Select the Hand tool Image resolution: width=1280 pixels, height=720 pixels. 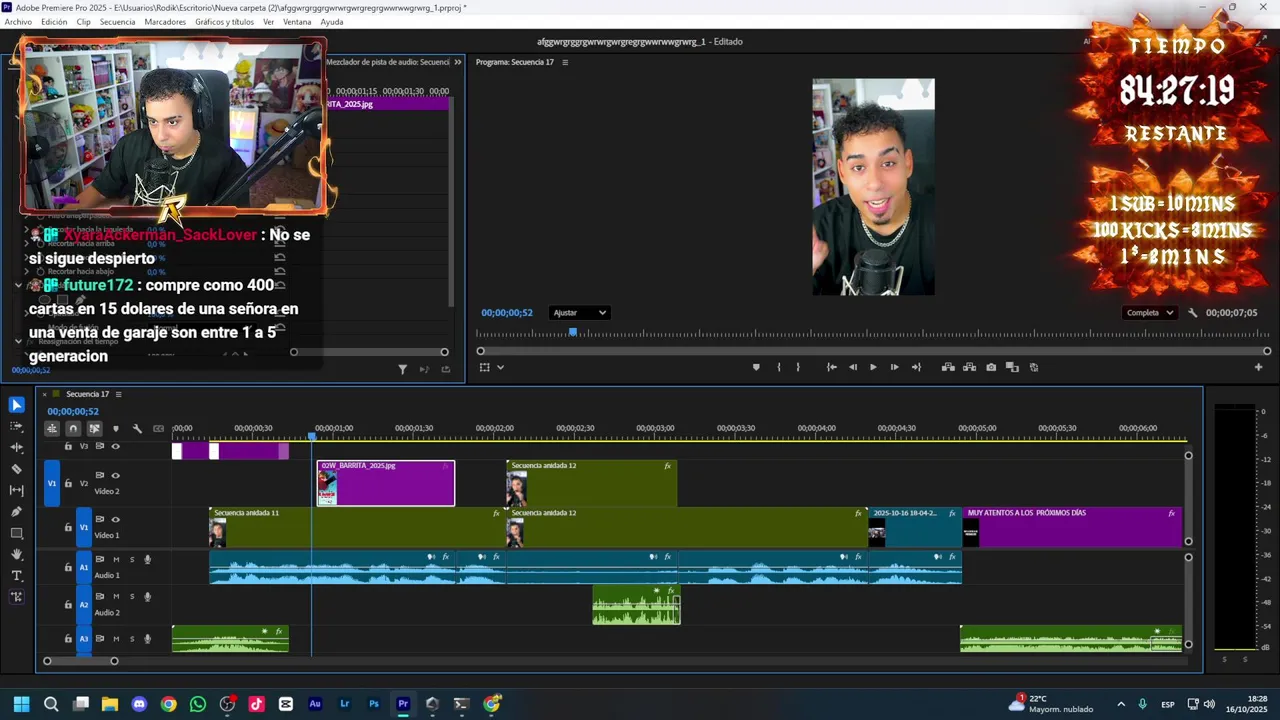point(17,554)
